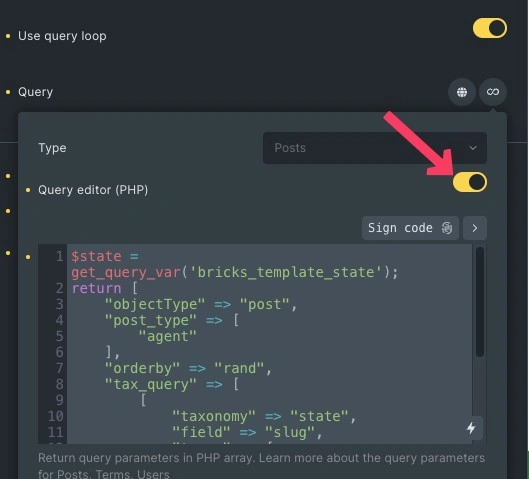Click the chevron arrow in Type dropdown
This screenshot has height=479, width=529.
coord(473,148)
